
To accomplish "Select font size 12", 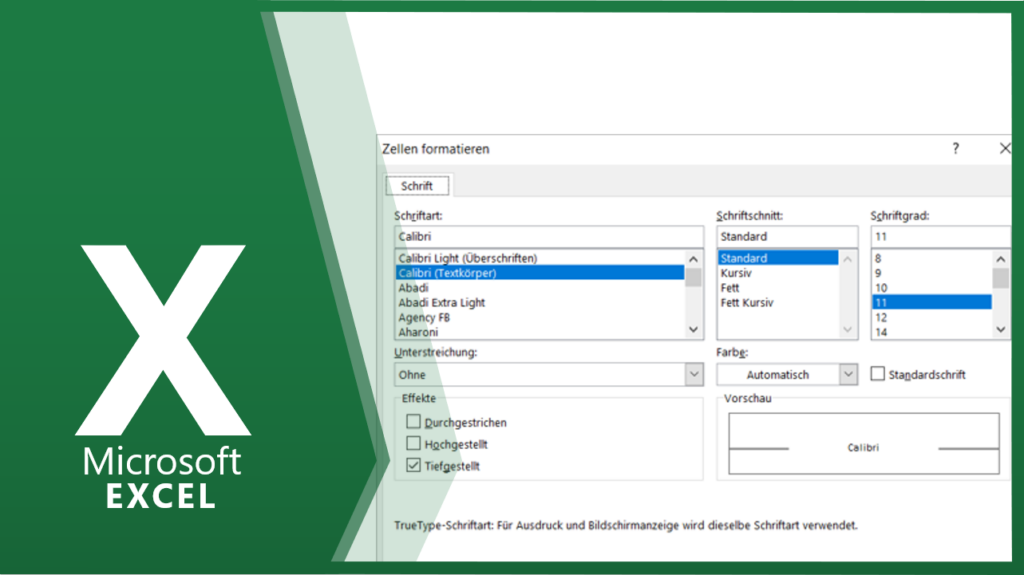I will pos(932,318).
